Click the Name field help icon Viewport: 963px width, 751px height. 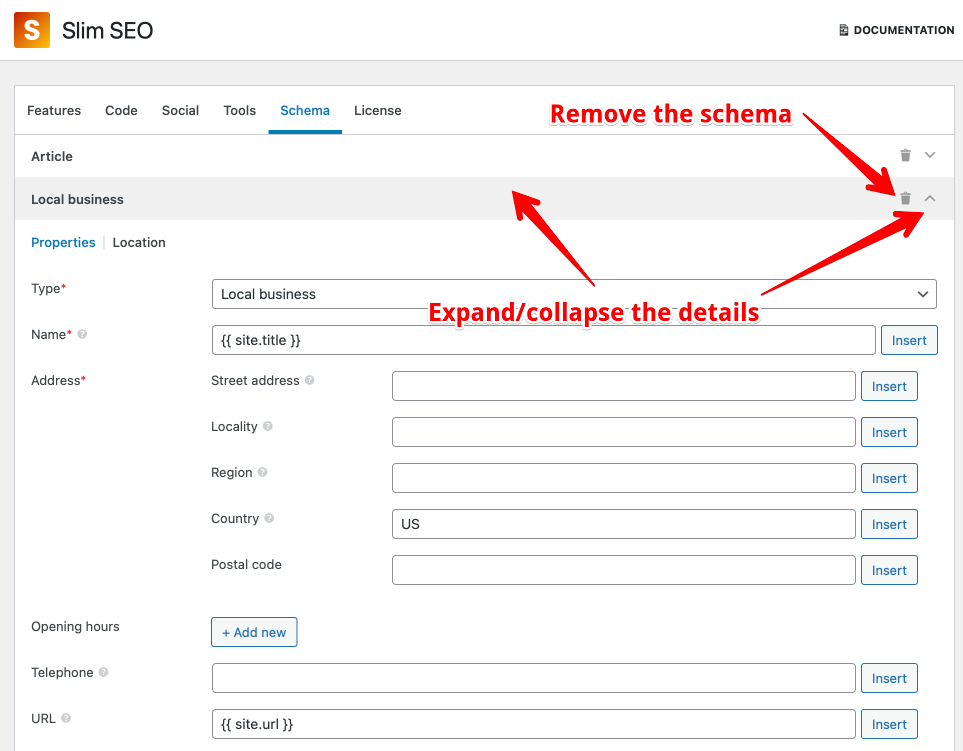tap(82, 334)
